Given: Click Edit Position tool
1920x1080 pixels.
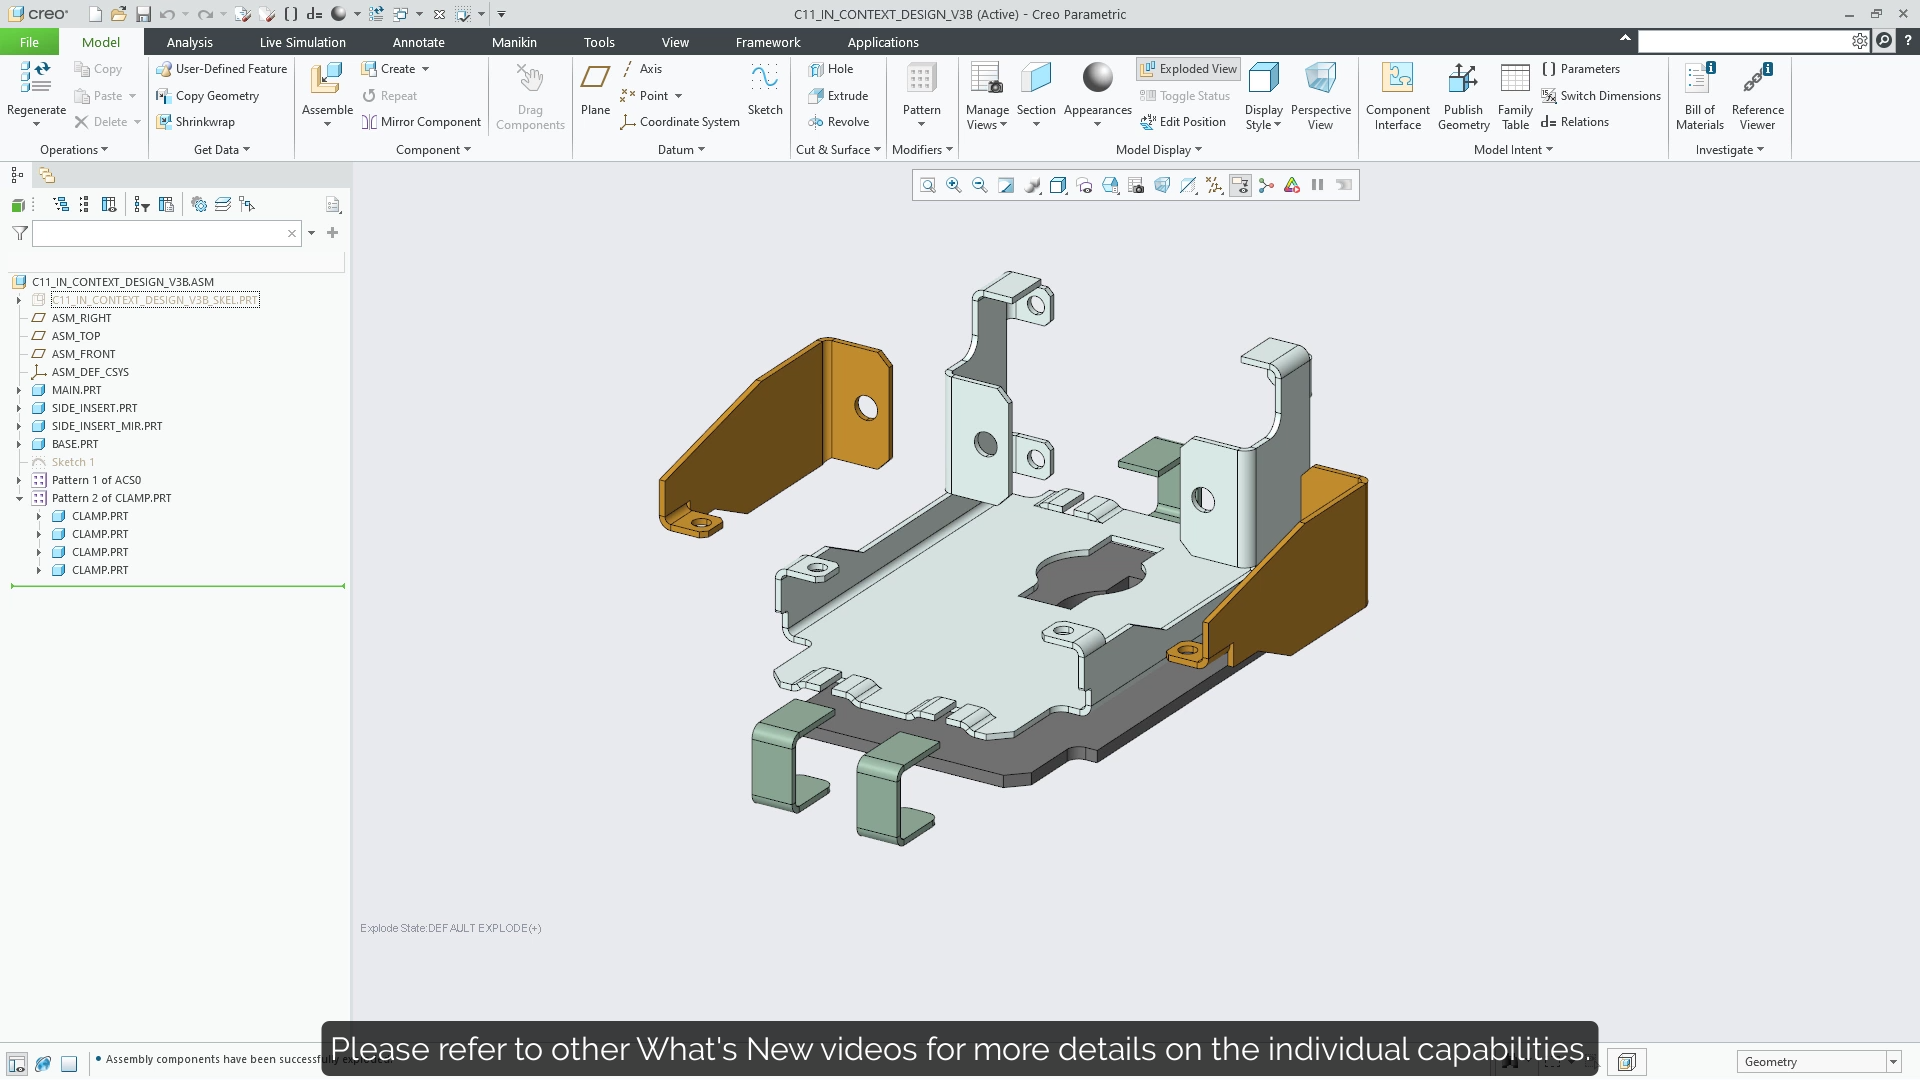Looking at the screenshot, I should [x=1183, y=122].
